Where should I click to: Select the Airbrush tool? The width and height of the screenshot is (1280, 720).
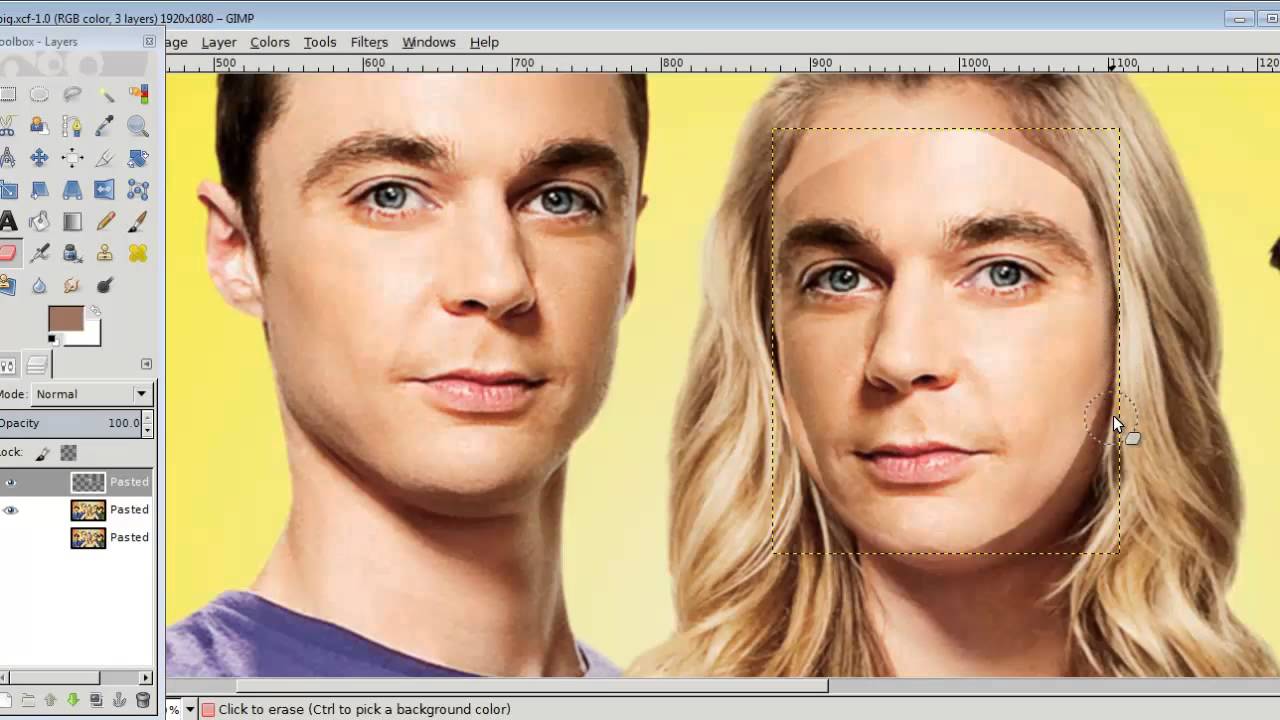click(x=39, y=254)
